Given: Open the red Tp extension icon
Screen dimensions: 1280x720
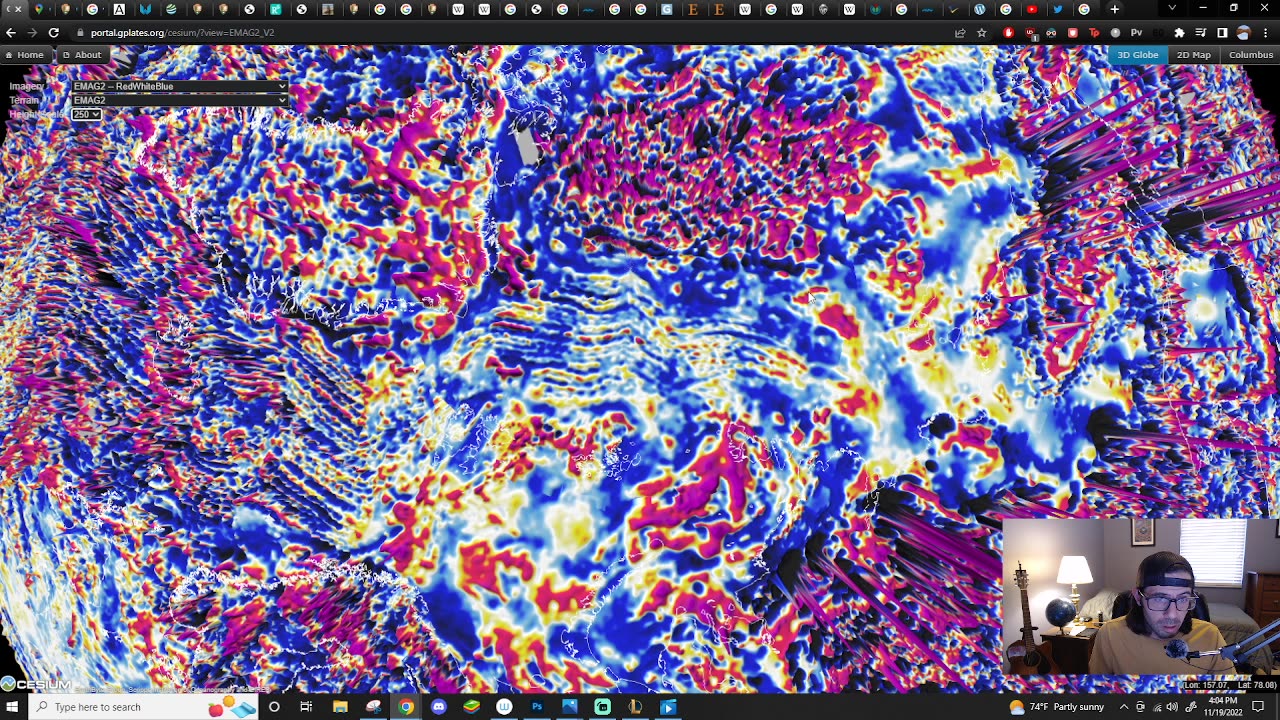Looking at the screenshot, I should pos(1094,33).
